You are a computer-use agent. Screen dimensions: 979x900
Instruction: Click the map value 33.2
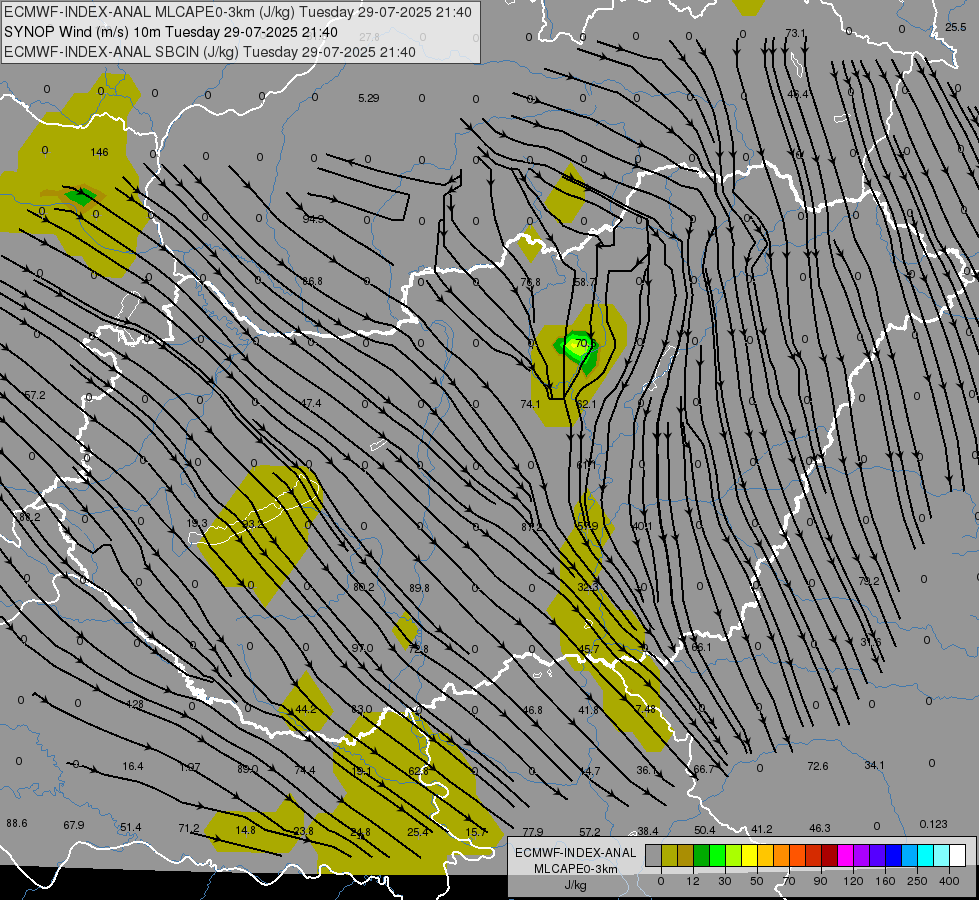click(x=252, y=524)
